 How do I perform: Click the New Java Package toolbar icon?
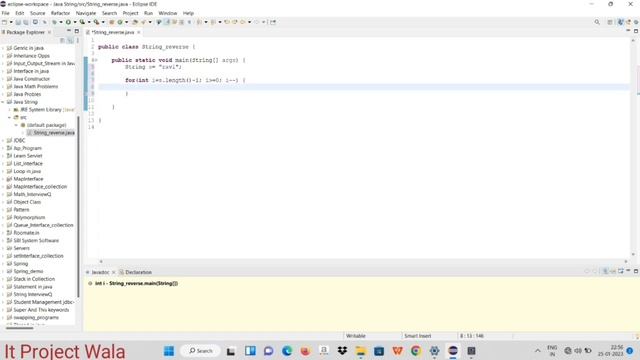point(111,22)
